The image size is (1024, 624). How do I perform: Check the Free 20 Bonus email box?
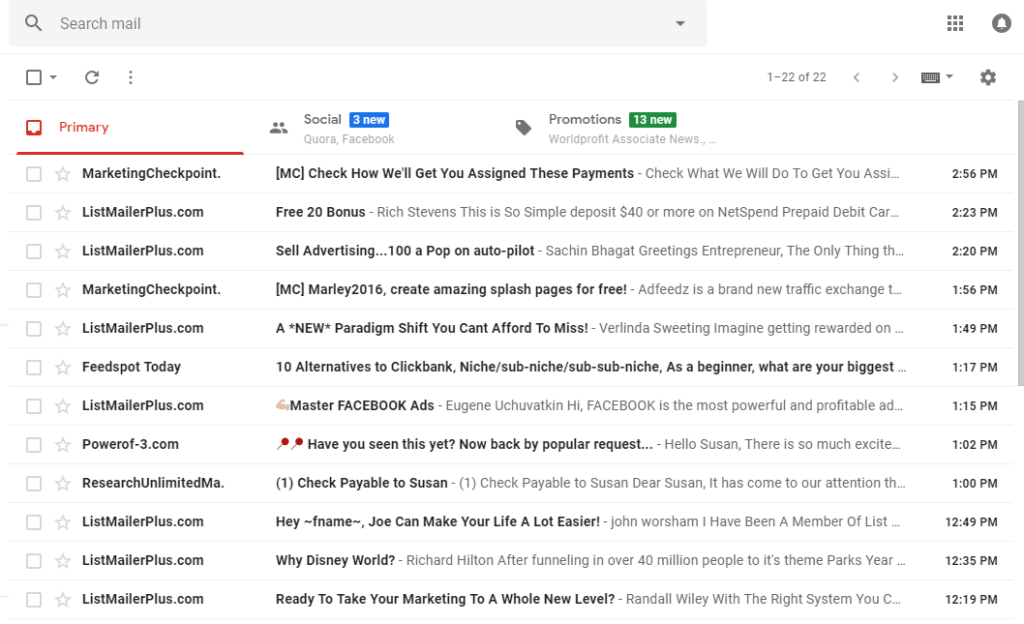34,212
